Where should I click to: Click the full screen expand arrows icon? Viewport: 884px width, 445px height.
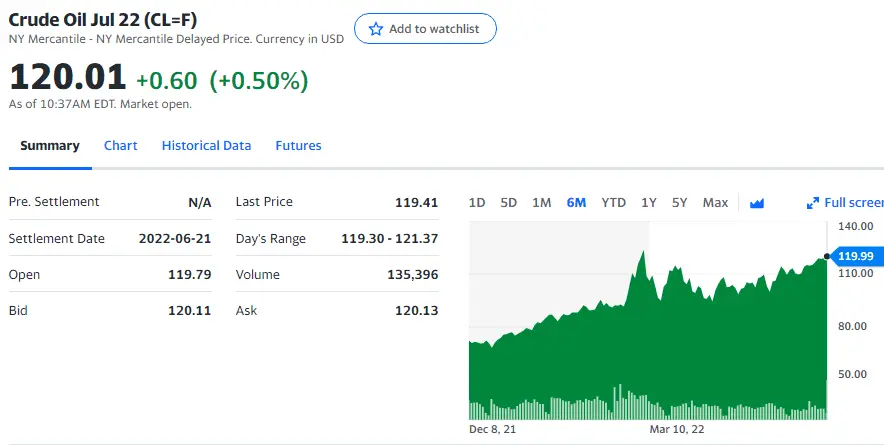click(x=813, y=203)
